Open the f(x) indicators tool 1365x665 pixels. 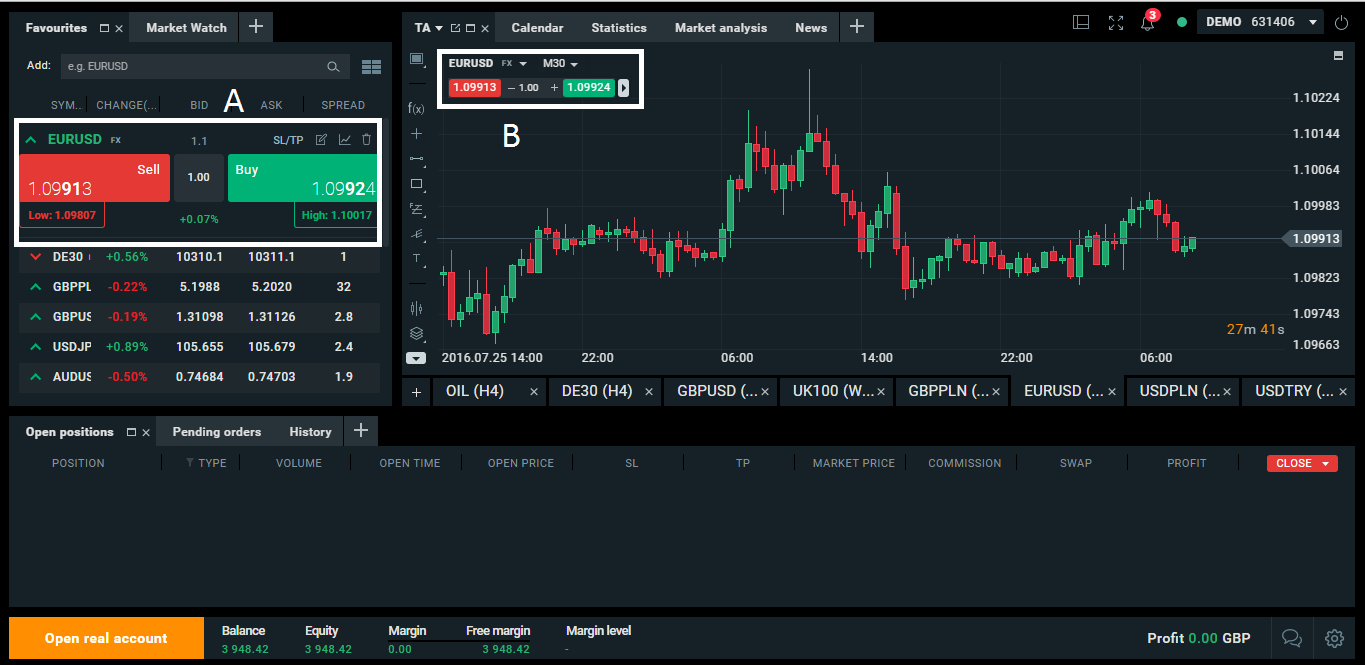416,108
